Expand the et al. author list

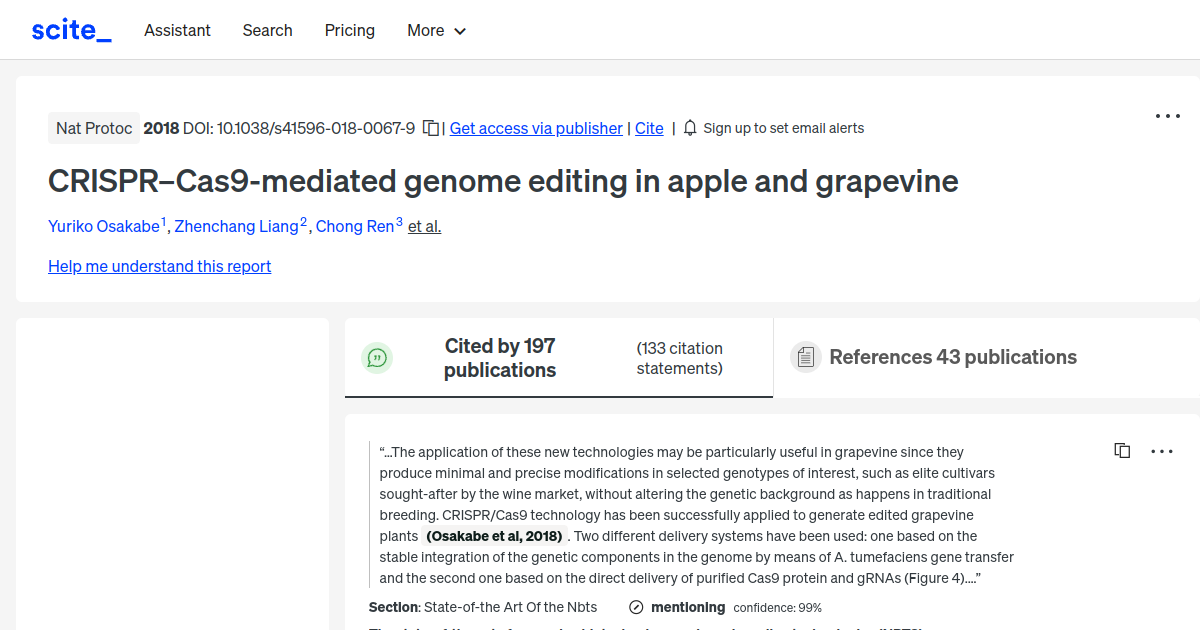pyautogui.click(x=423, y=226)
